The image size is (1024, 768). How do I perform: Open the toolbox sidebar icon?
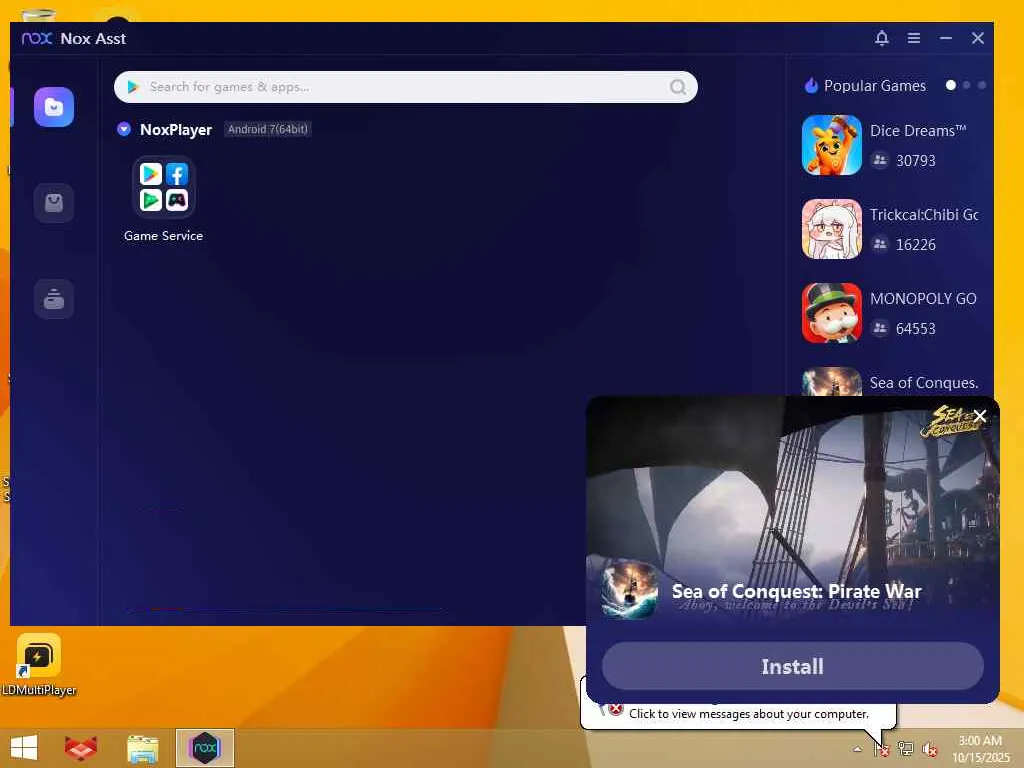(x=54, y=298)
